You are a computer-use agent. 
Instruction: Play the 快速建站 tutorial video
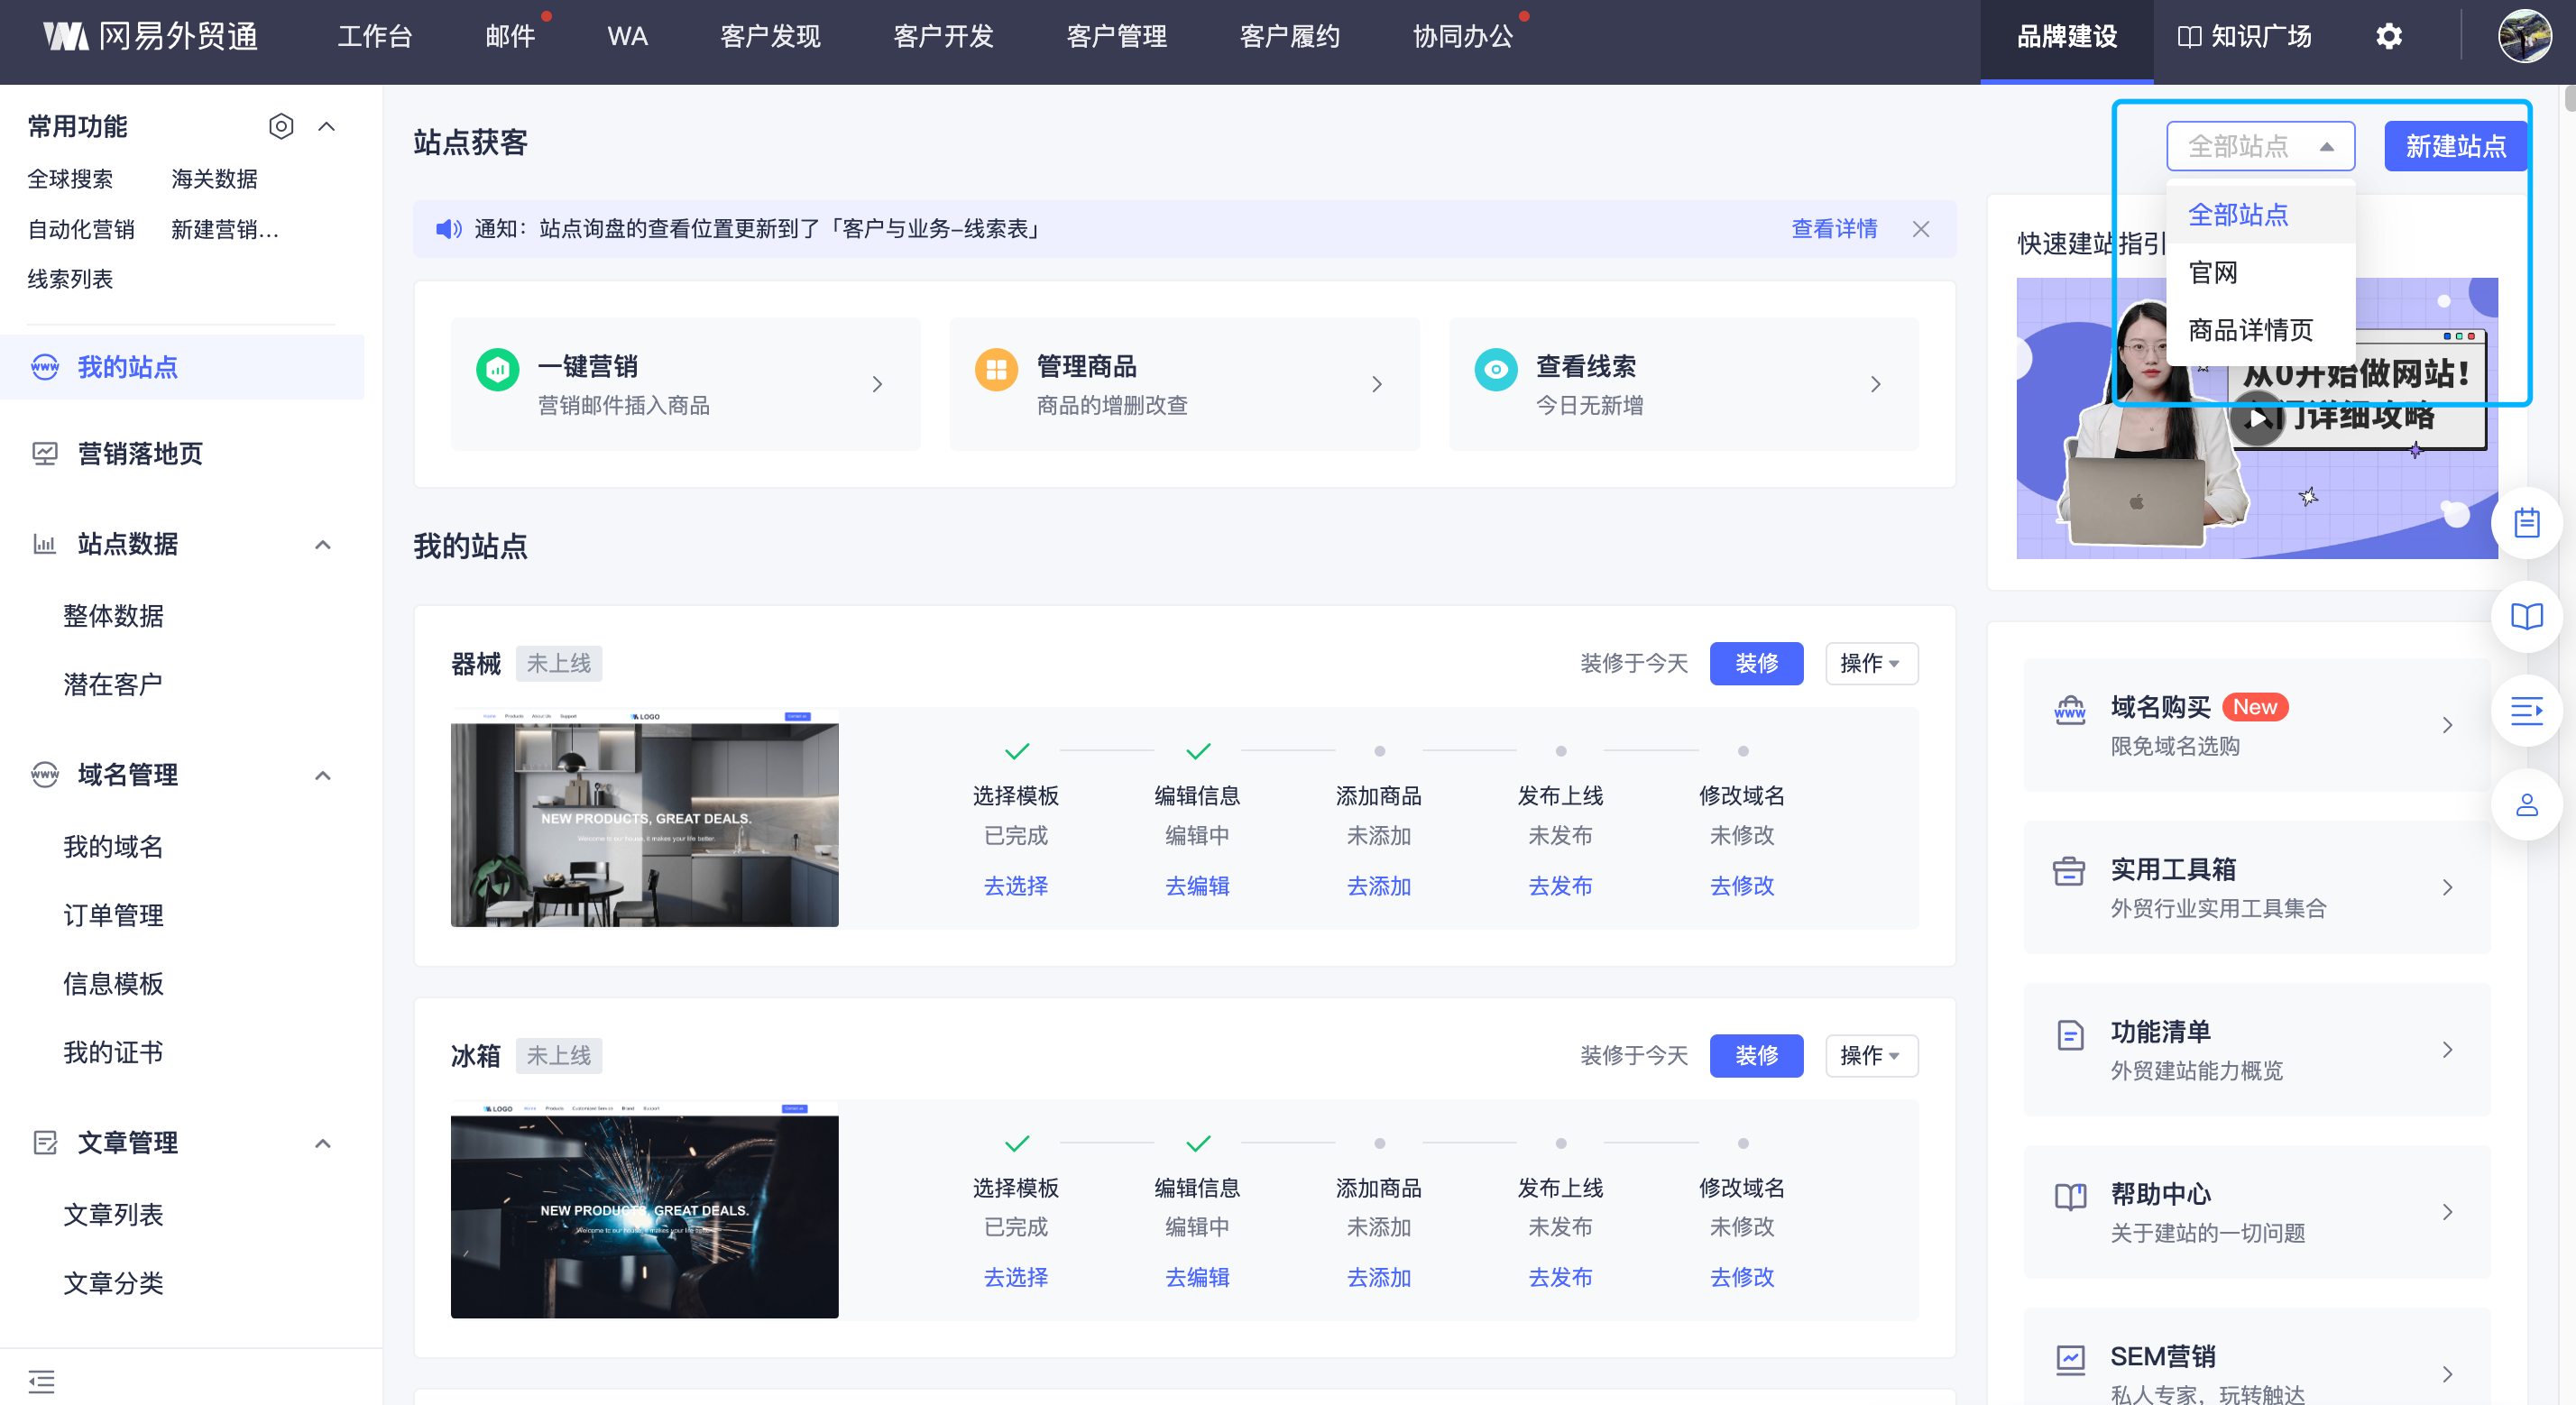[2257, 418]
